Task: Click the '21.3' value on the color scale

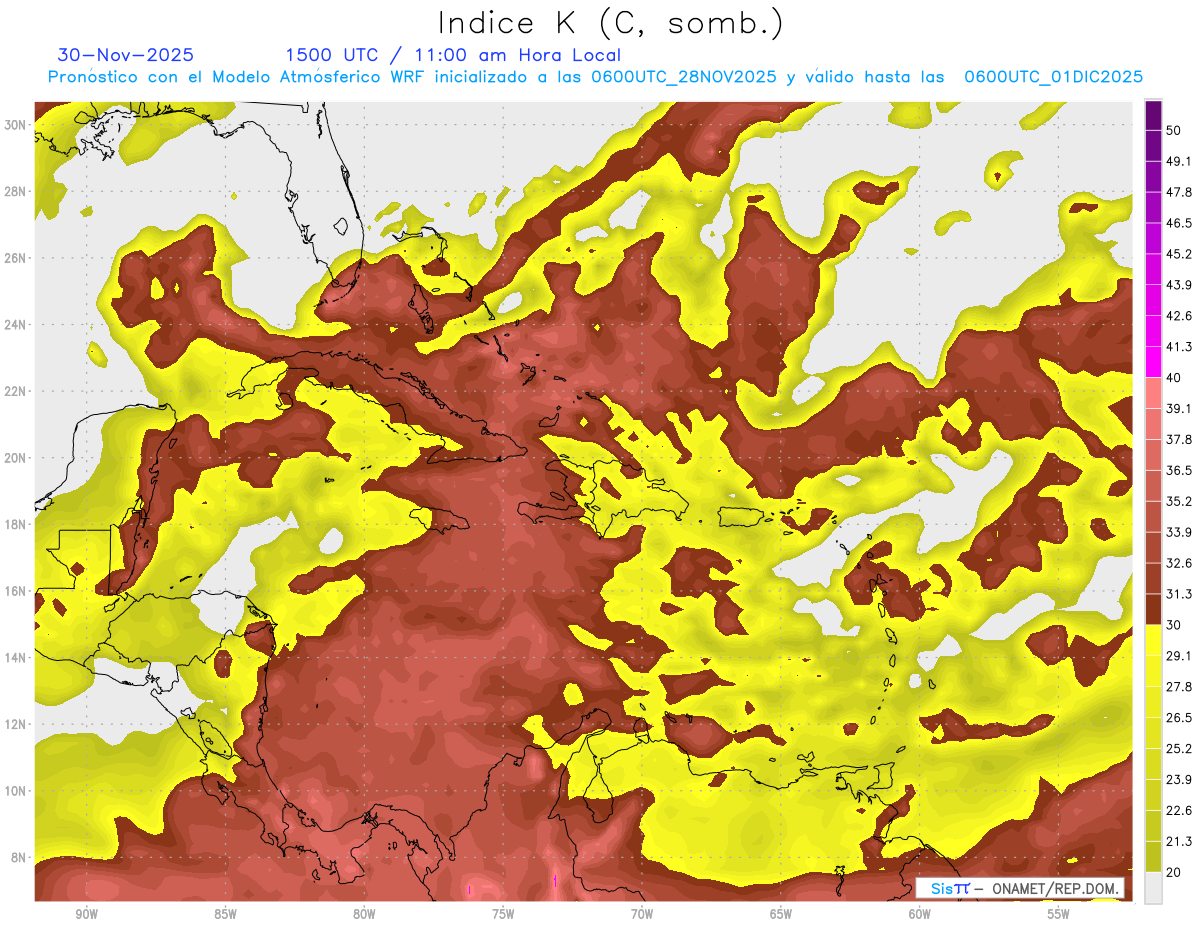Action: (1179, 842)
